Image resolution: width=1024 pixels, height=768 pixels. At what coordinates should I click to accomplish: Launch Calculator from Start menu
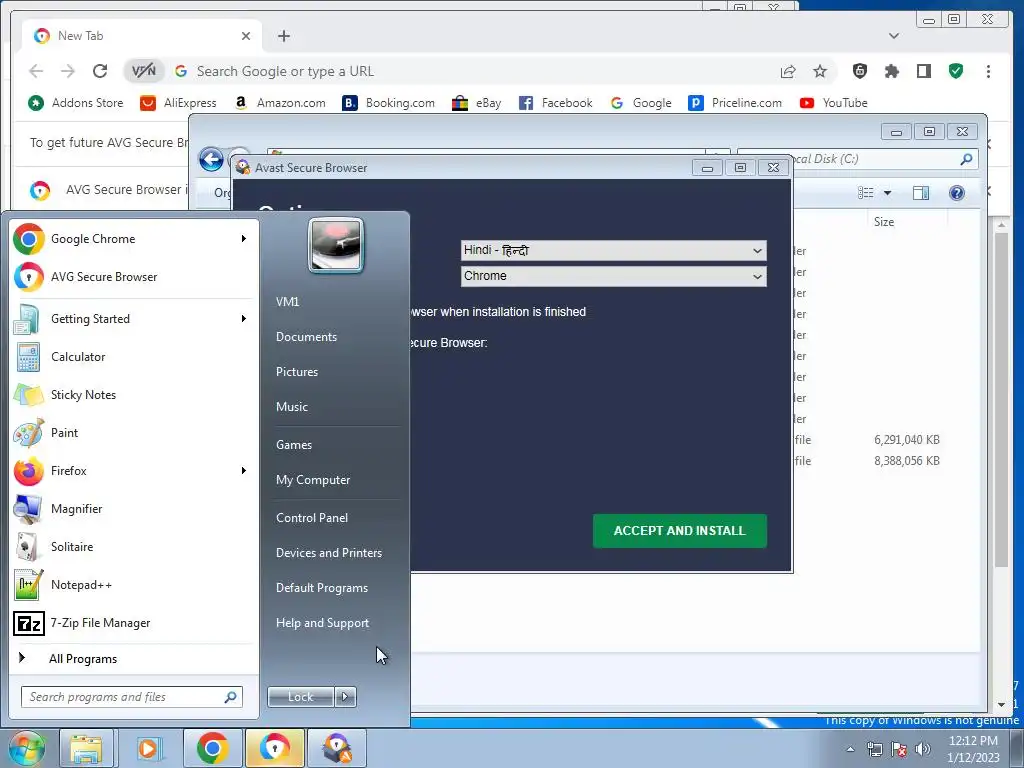pyautogui.click(x=134, y=357)
